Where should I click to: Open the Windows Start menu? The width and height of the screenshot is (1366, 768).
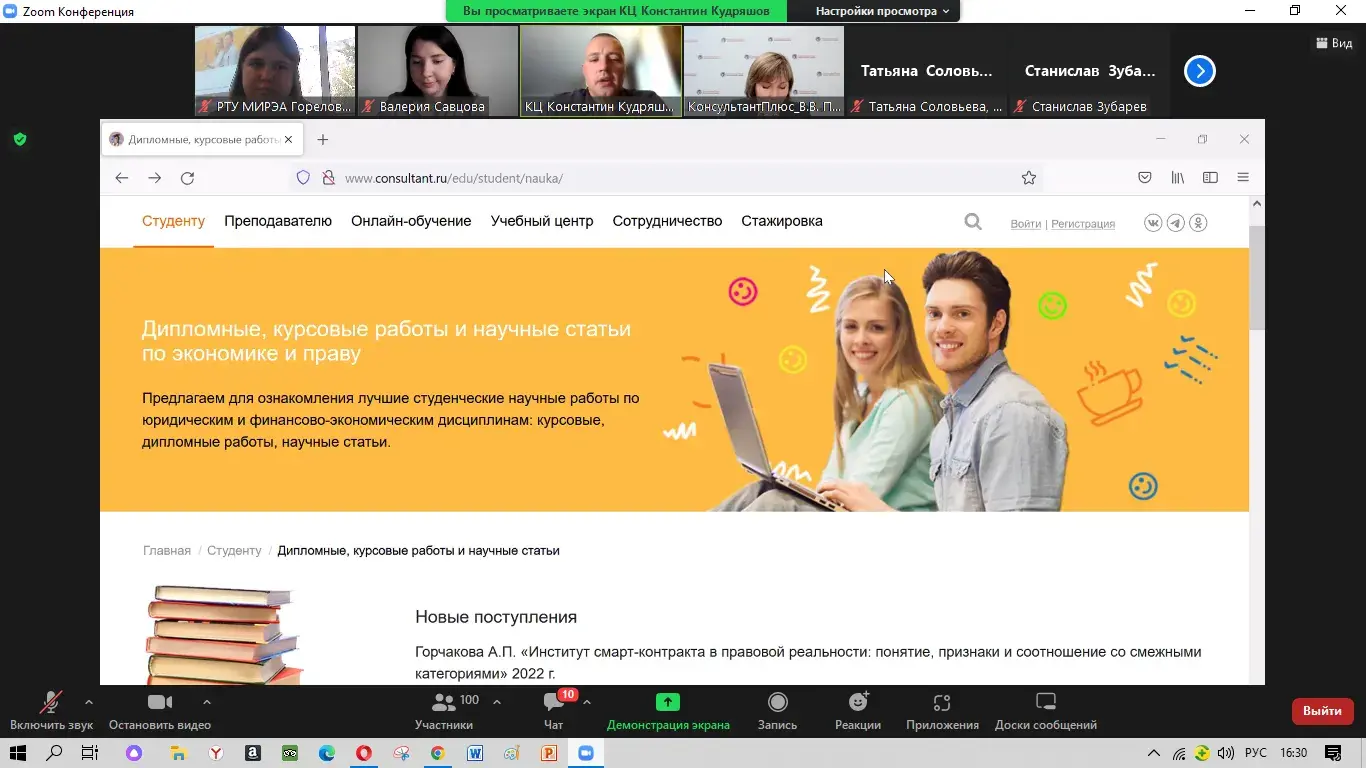(17, 753)
